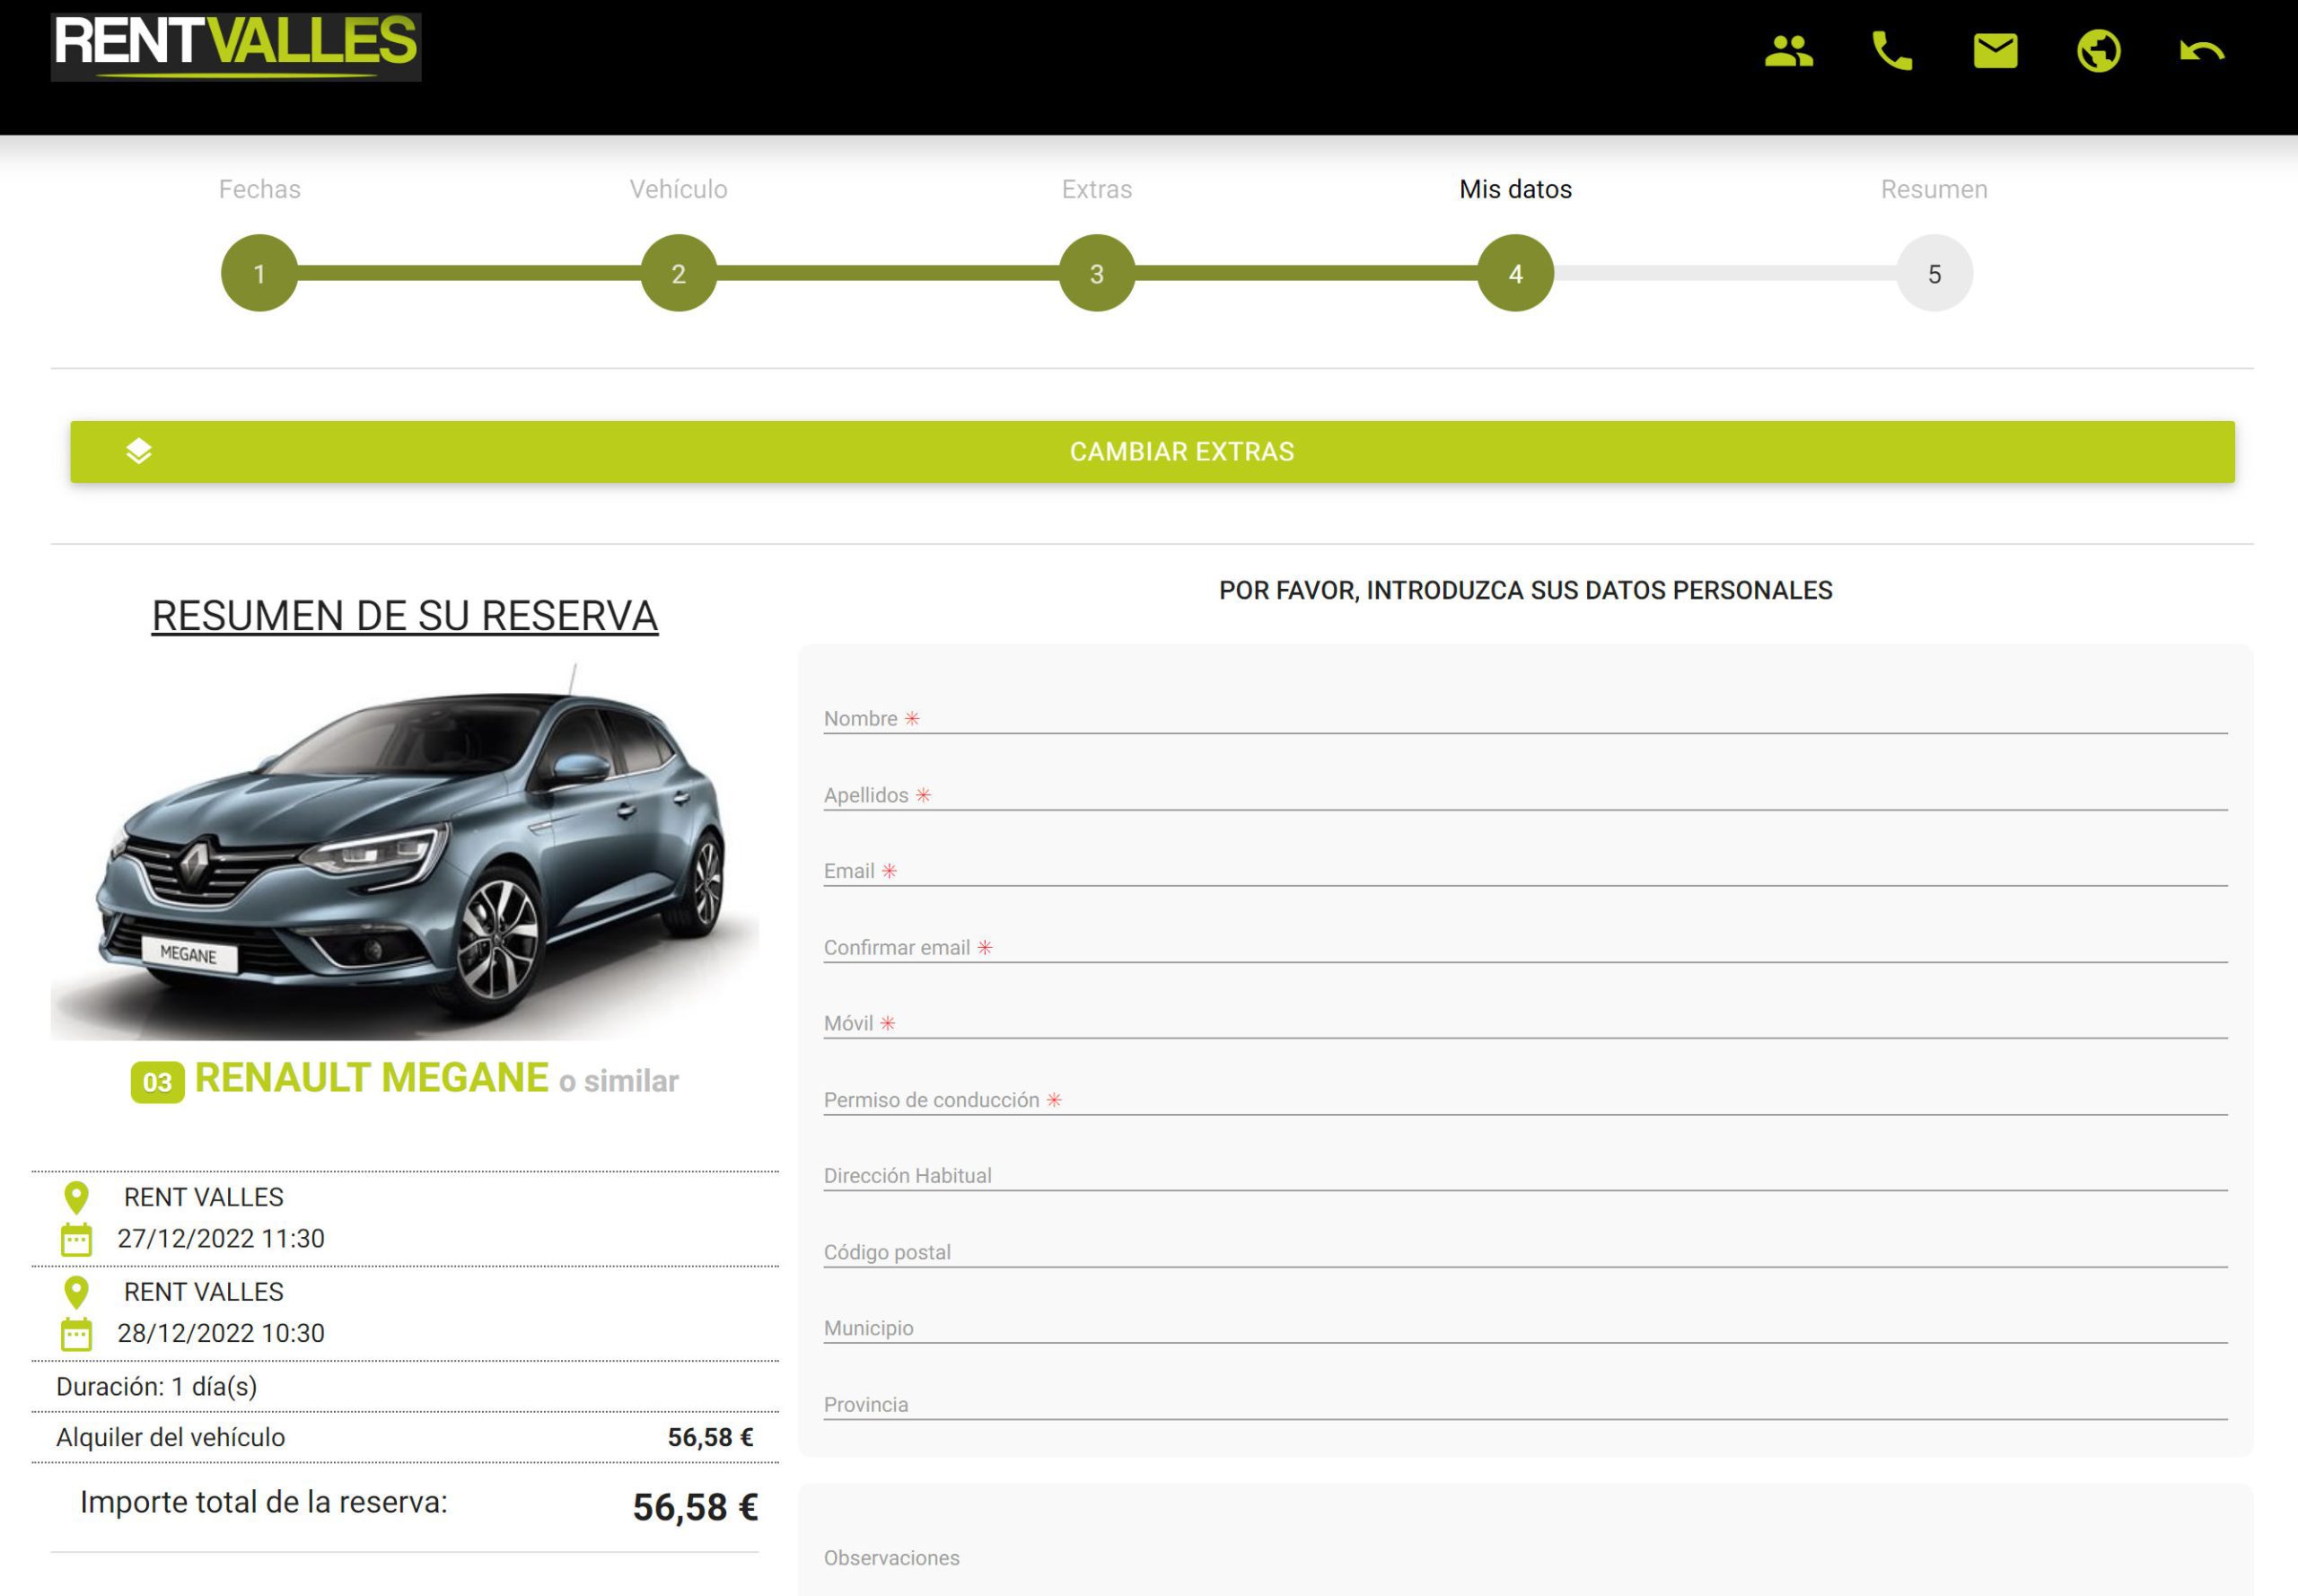2298x1596 pixels.
Task: Open the user account people icon
Action: [1789, 50]
